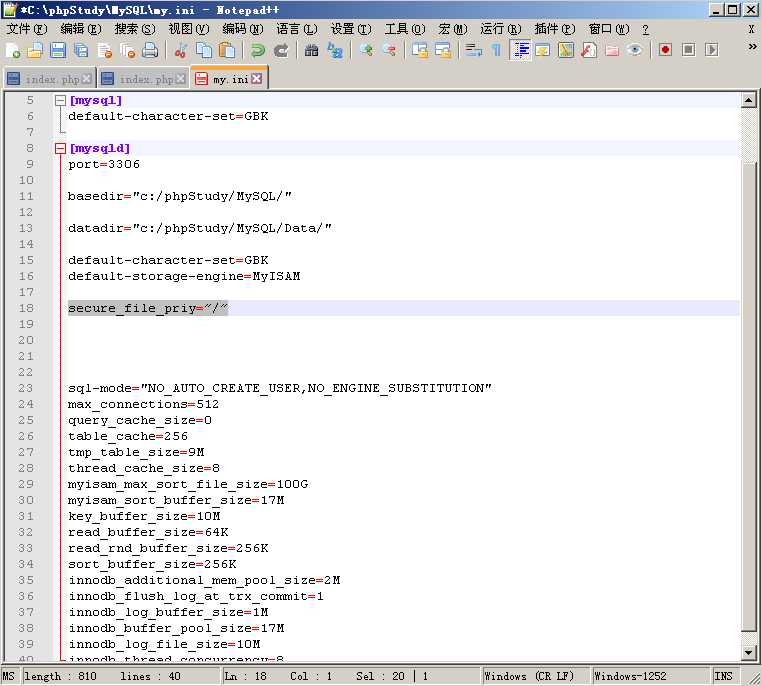Save the current file with floppy icon
The image size is (762, 686).
58,51
